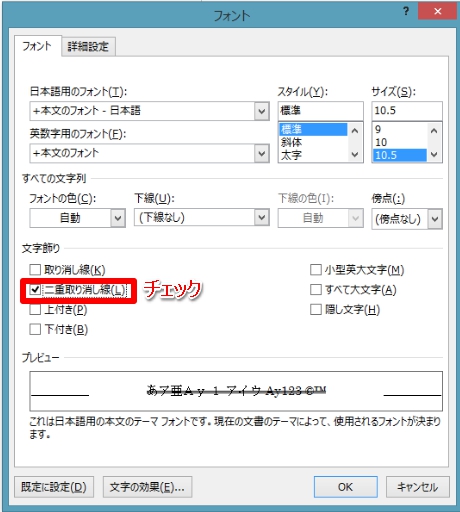Close the フォント dialog window
The image size is (460, 512).
pos(438,12)
